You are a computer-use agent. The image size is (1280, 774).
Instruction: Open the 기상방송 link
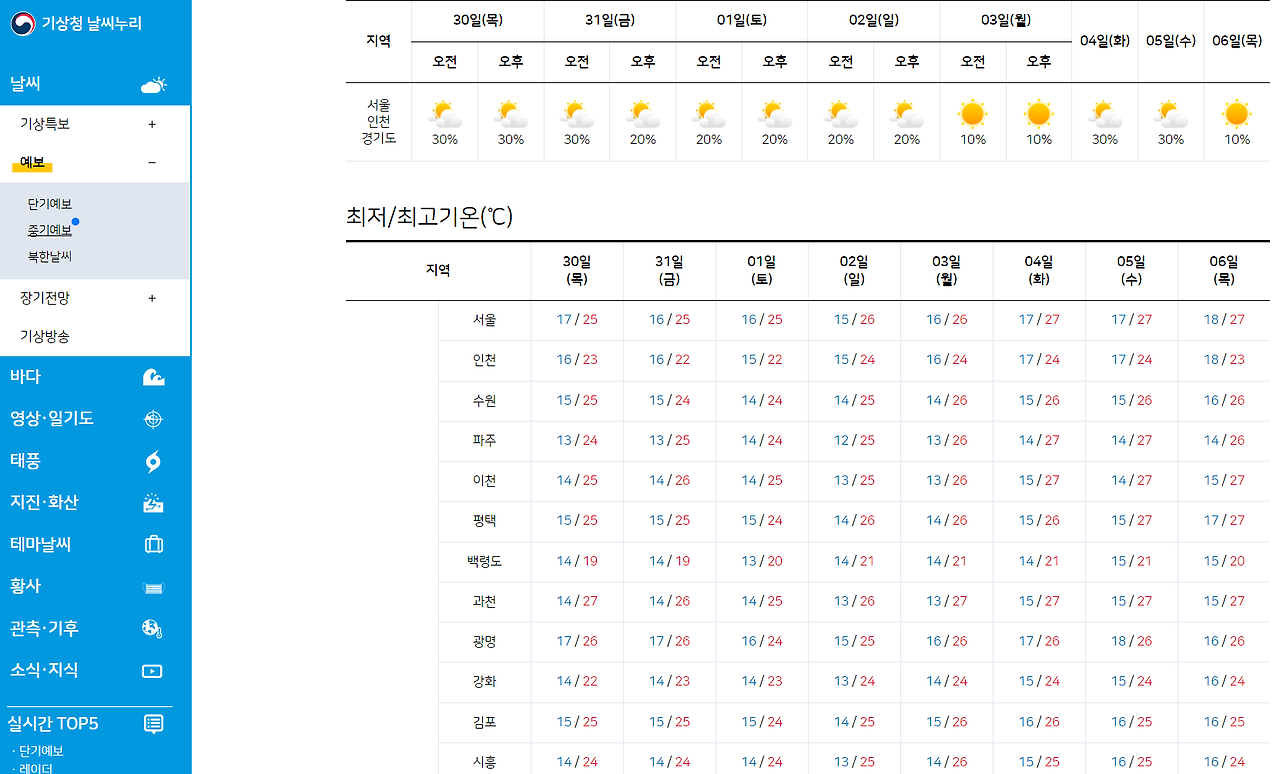[x=45, y=337]
